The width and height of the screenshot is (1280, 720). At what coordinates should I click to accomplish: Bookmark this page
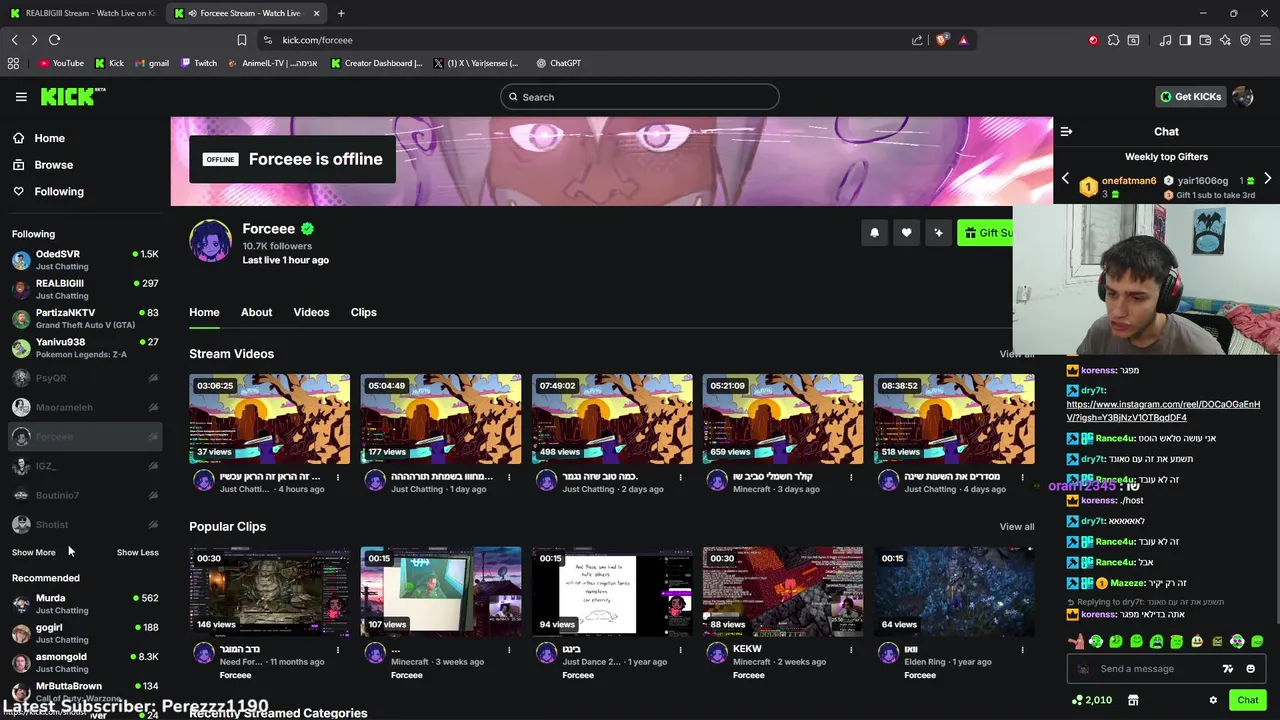(241, 40)
